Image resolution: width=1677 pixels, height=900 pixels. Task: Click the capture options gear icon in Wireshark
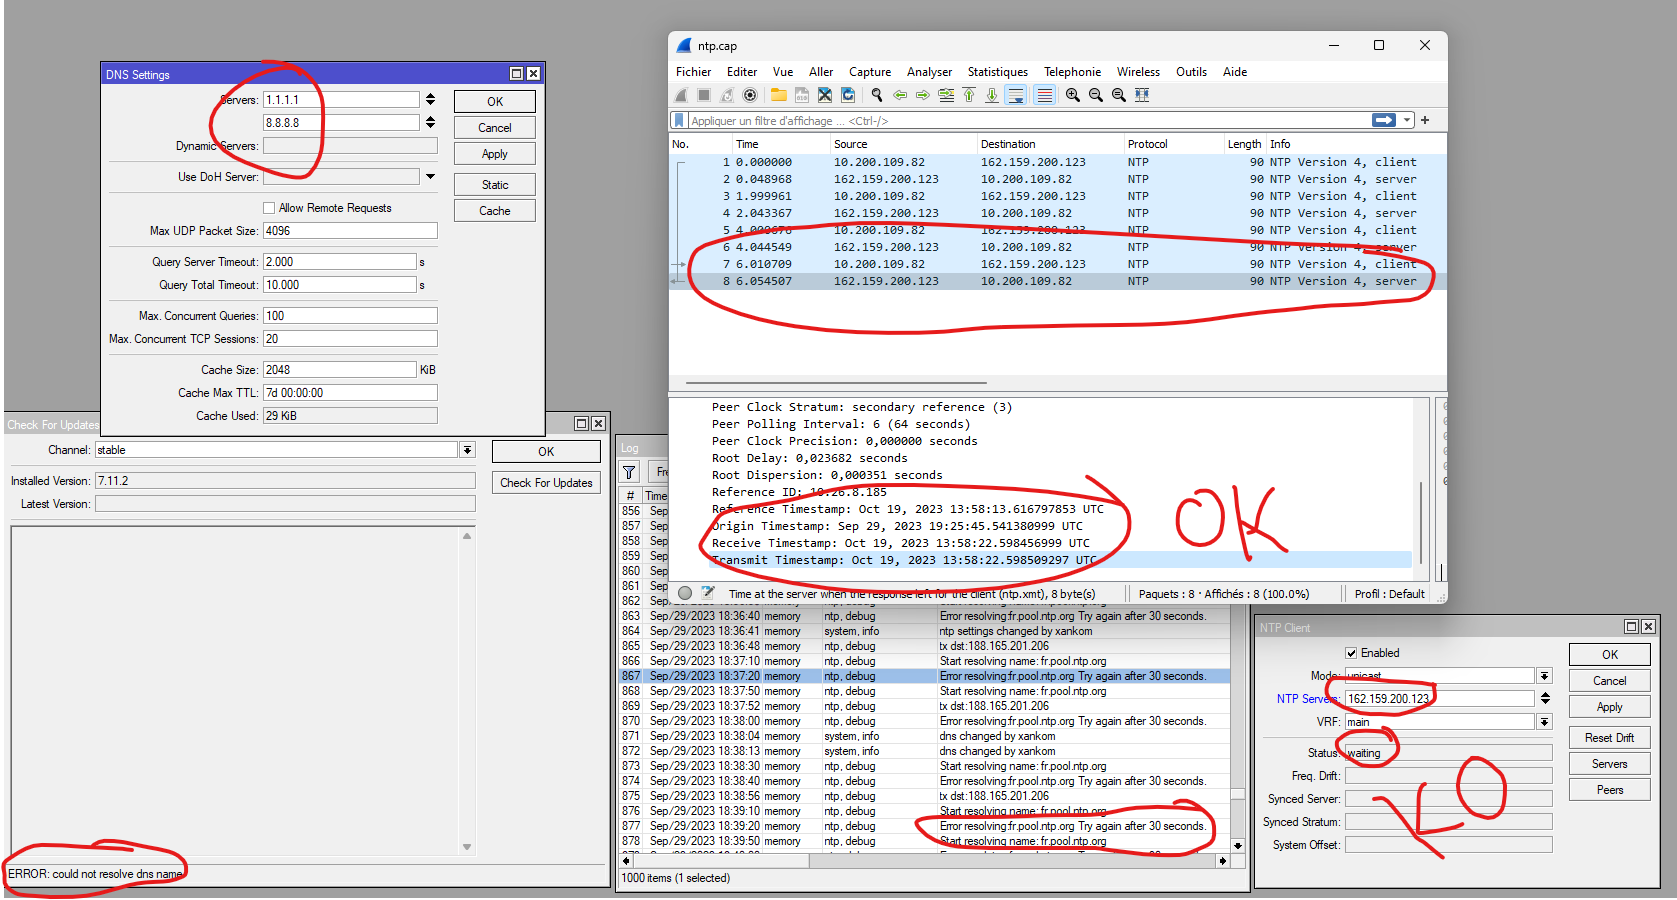point(750,95)
